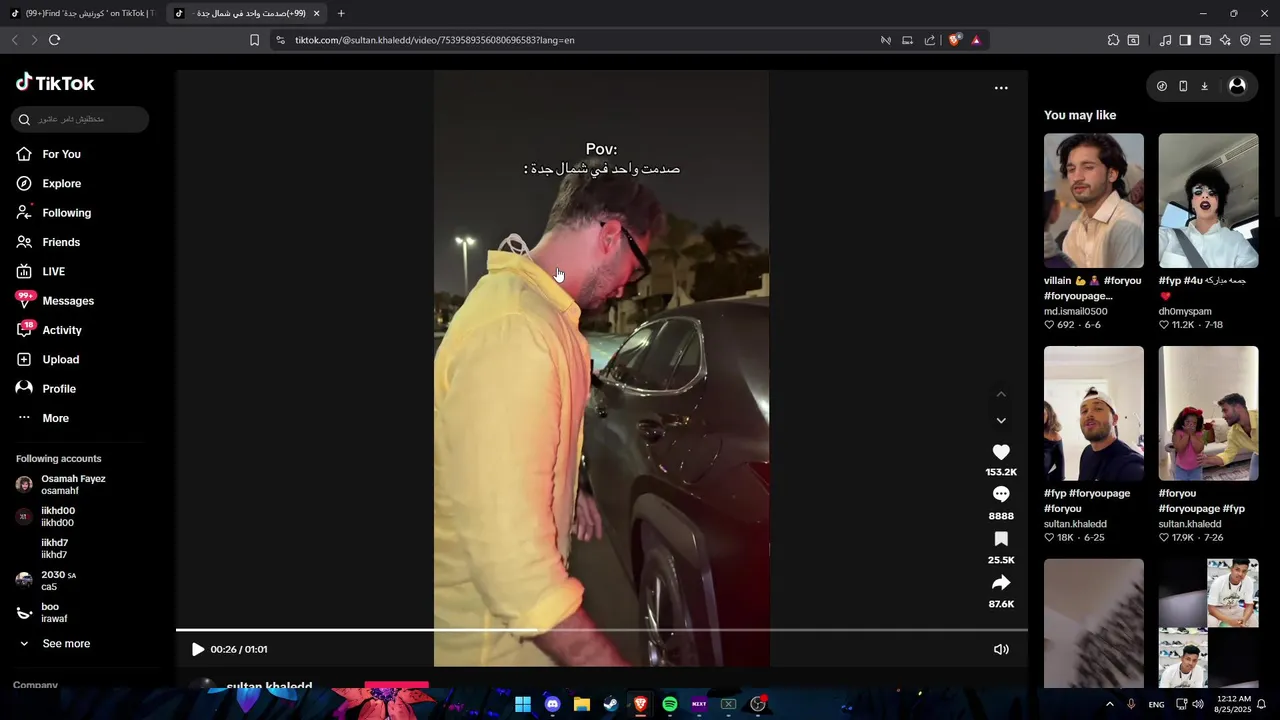Open the profile avatar menu in header
This screenshot has height=720, width=1280.
click(x=1237, y=86)
